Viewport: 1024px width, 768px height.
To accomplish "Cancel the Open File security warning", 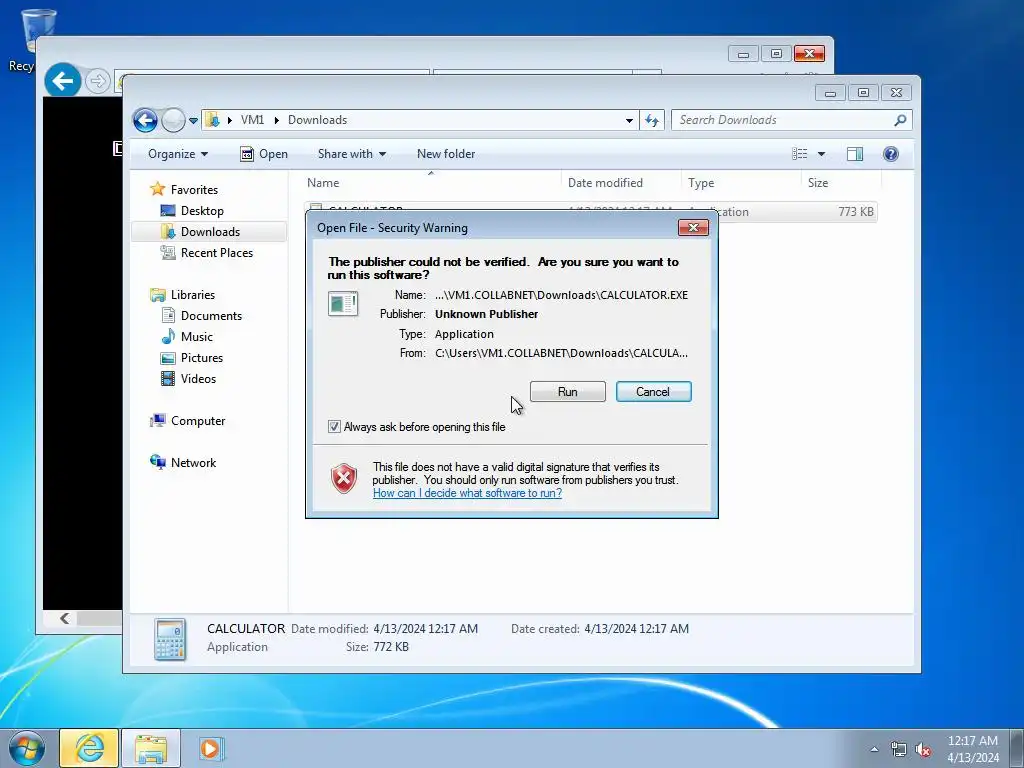I will [x=653, y=392].
